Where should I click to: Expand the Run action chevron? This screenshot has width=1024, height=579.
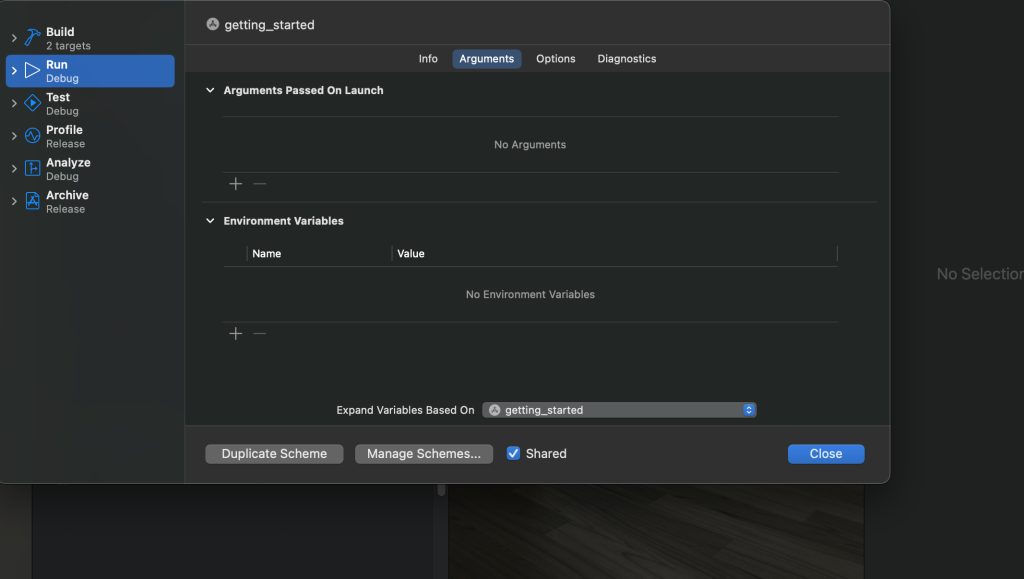click(x=14, y=70)
